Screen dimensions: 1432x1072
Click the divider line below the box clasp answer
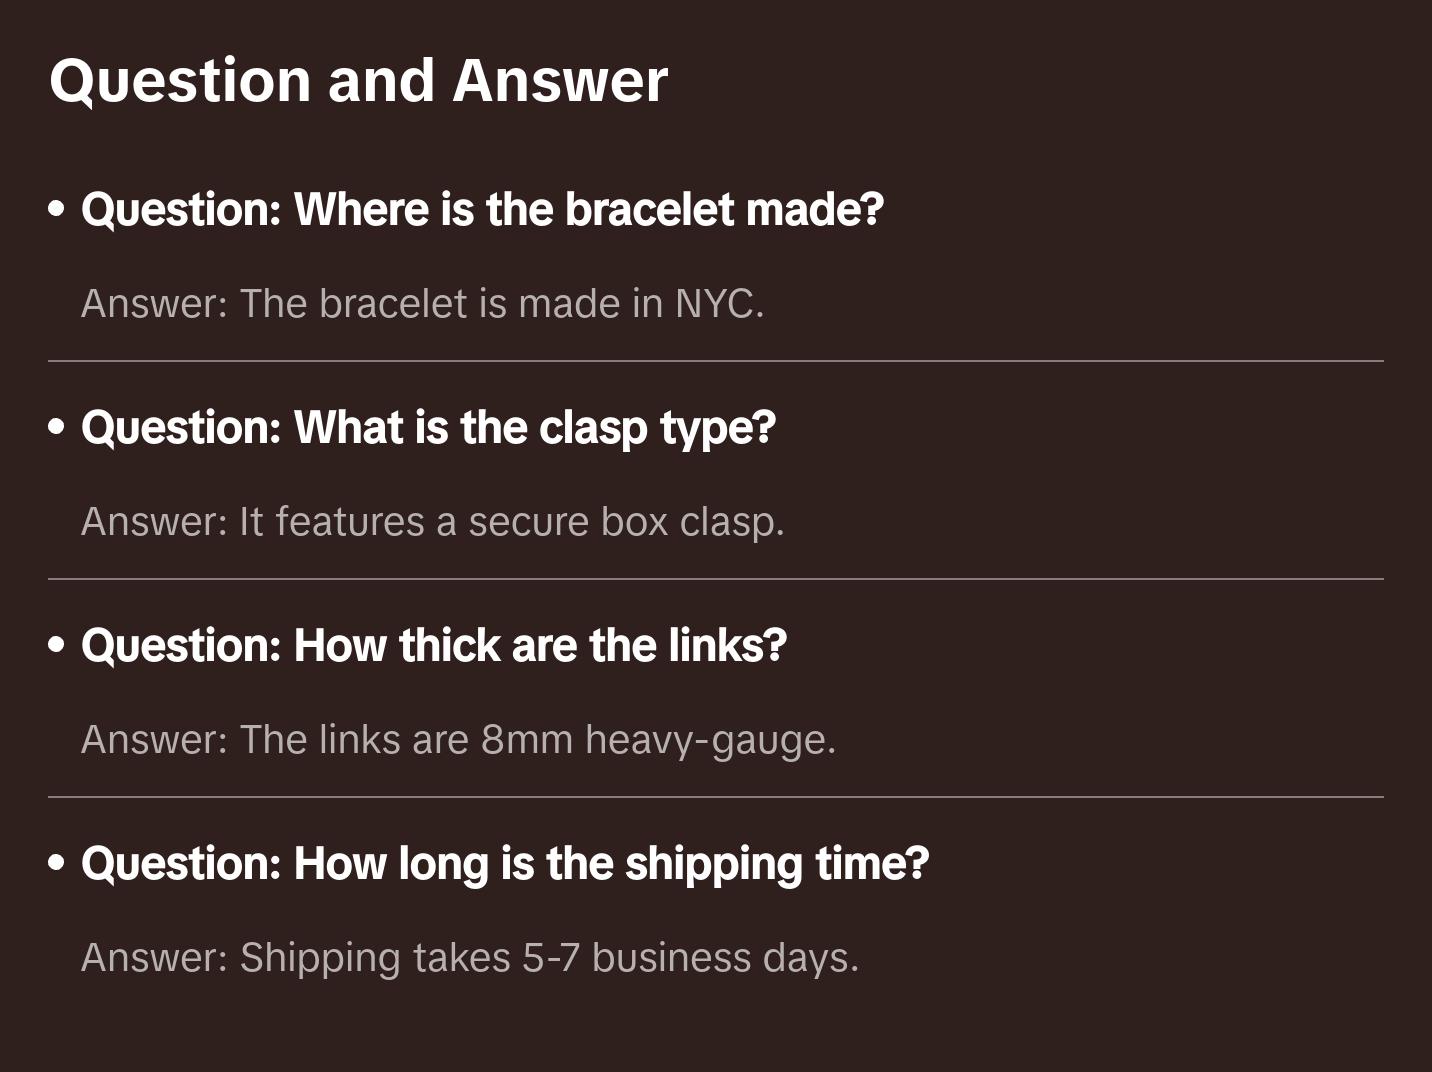716,579
